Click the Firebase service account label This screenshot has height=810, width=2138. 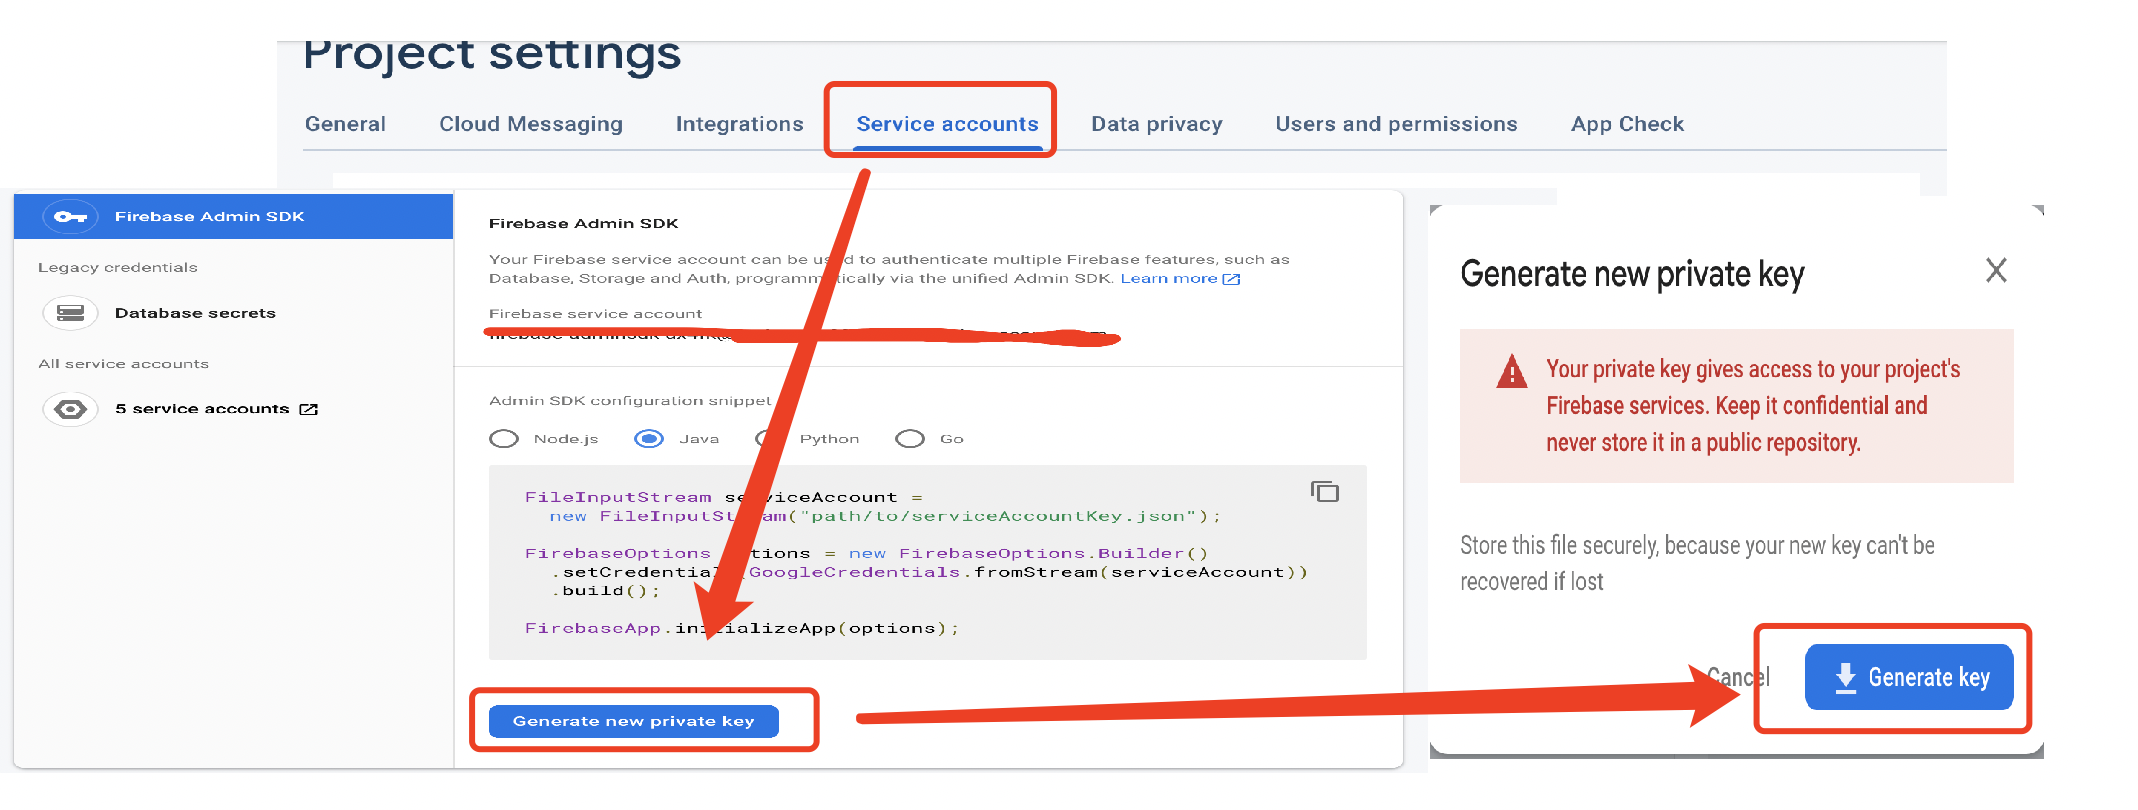595,314
